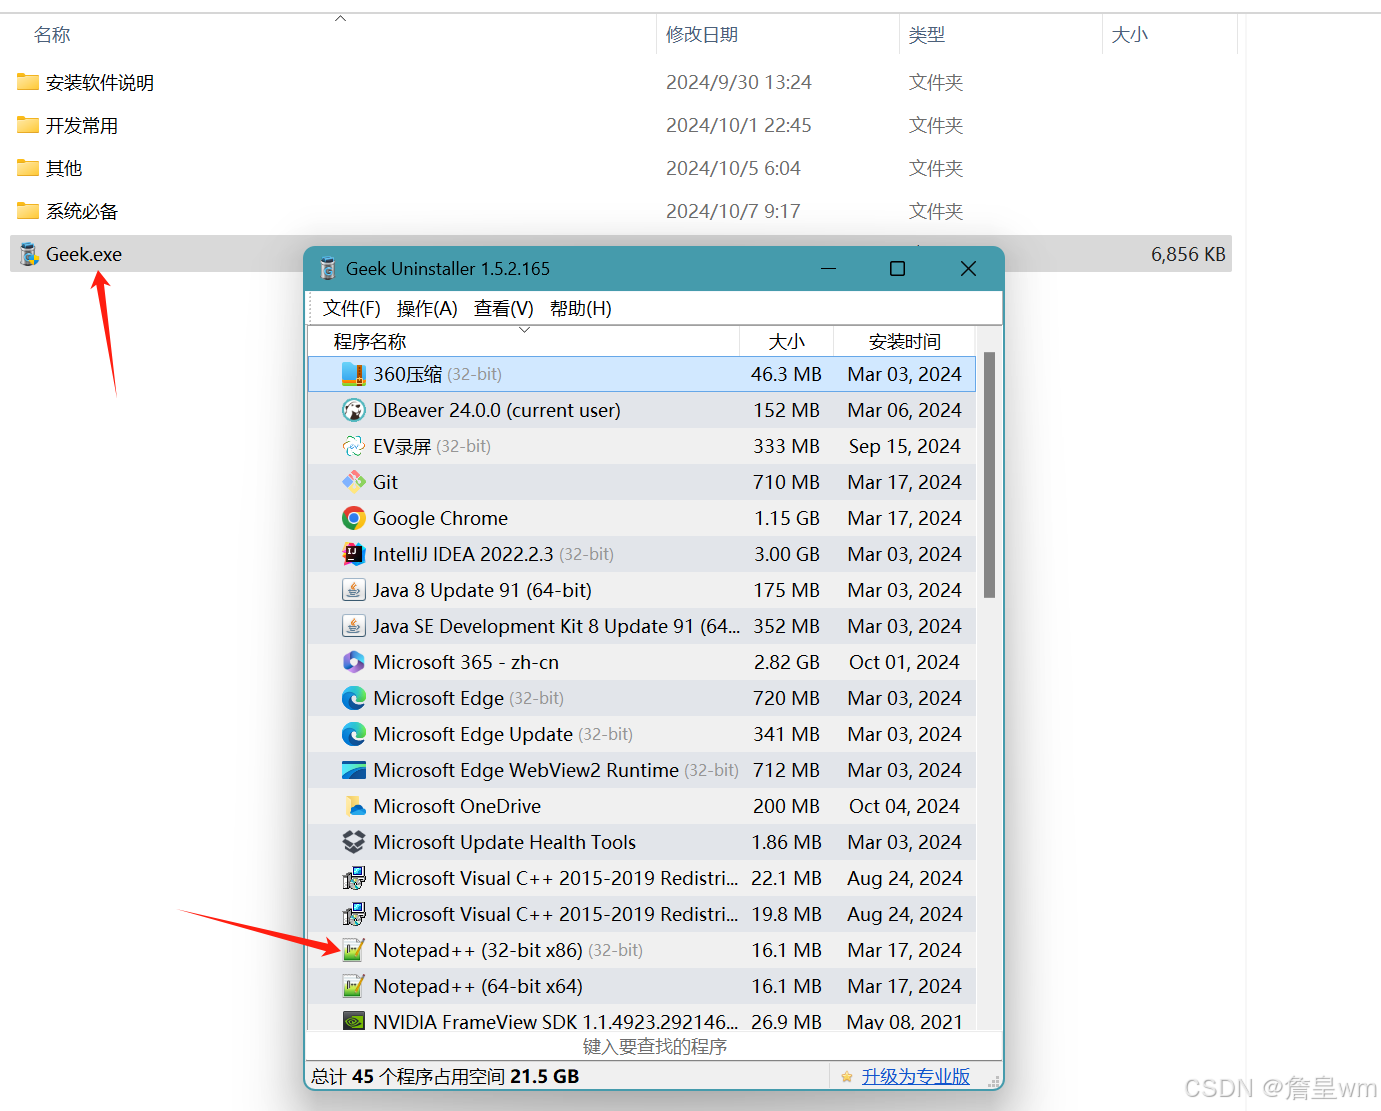The image size is (1381, 1111).
Task: Click the 安装软件说明 folder icon
Action: pos(28,82)
